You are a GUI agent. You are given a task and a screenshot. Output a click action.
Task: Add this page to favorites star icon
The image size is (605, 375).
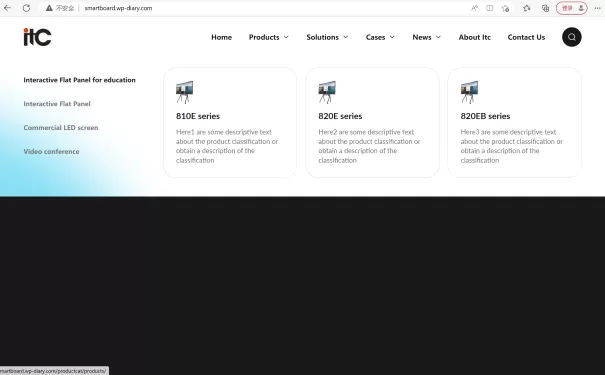(x=505, y=8)
